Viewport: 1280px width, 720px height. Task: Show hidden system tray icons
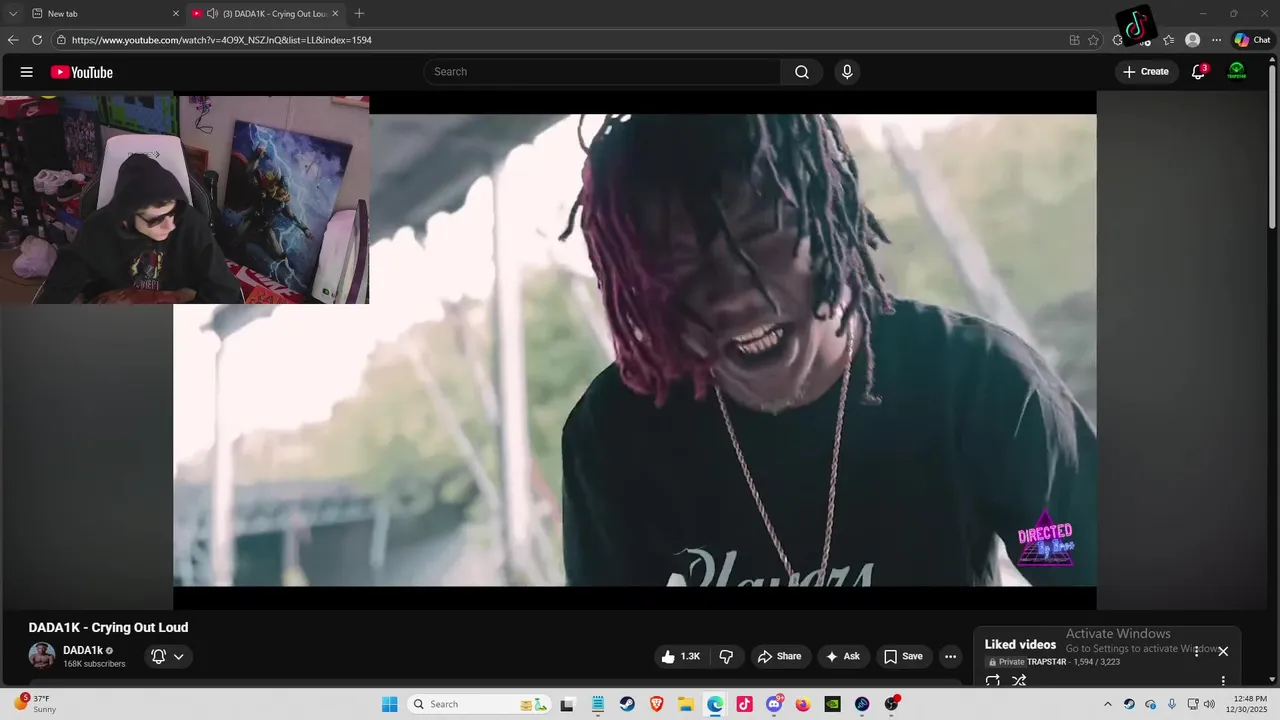1107,704
